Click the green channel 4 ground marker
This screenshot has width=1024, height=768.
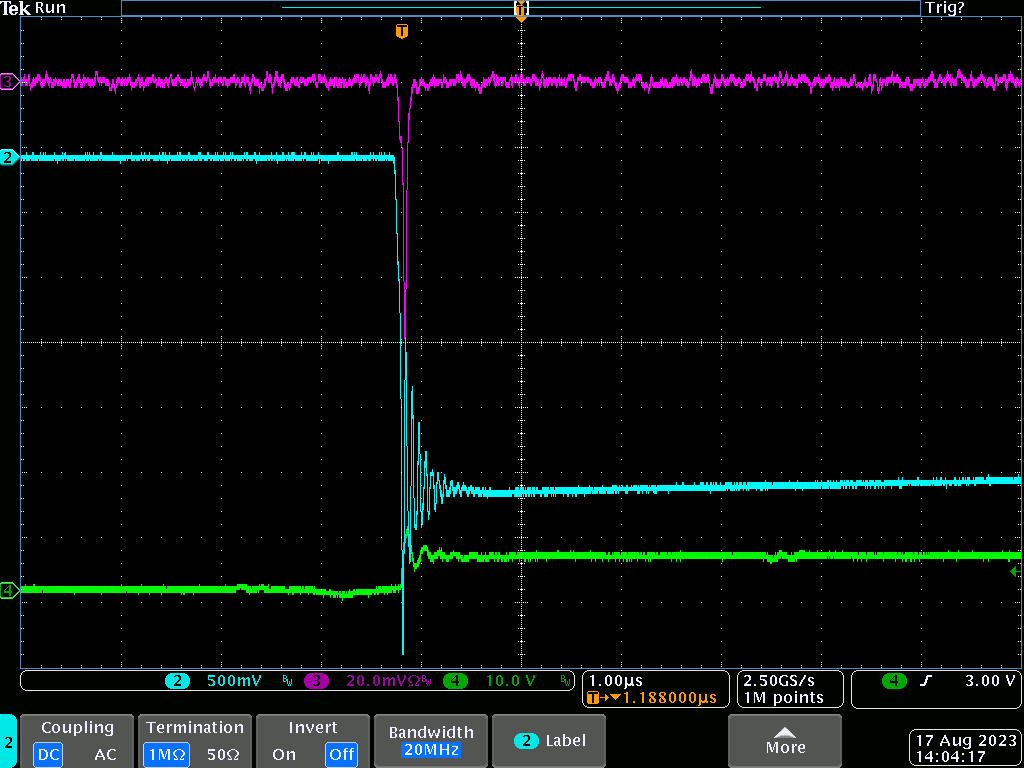coord(8,590)
